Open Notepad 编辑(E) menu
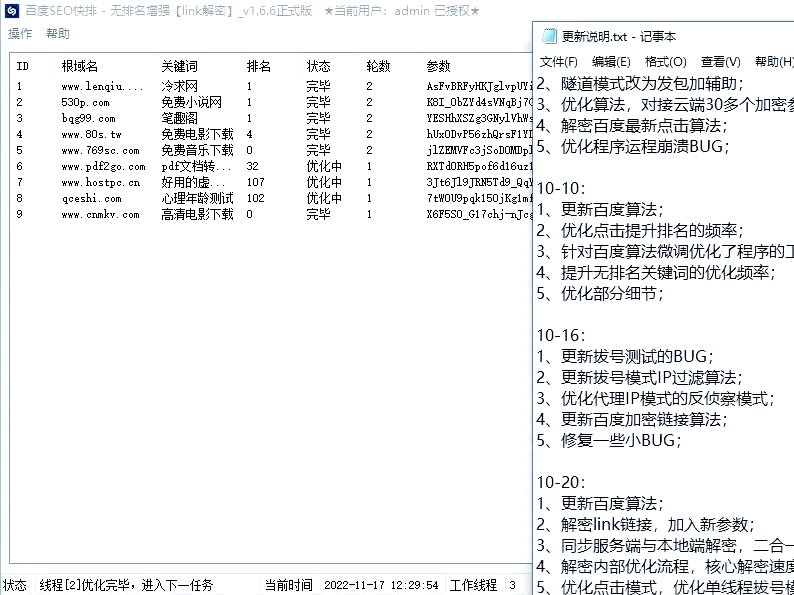Image resolution: width=794 pixels, height=595 pixels. [611, 62]
